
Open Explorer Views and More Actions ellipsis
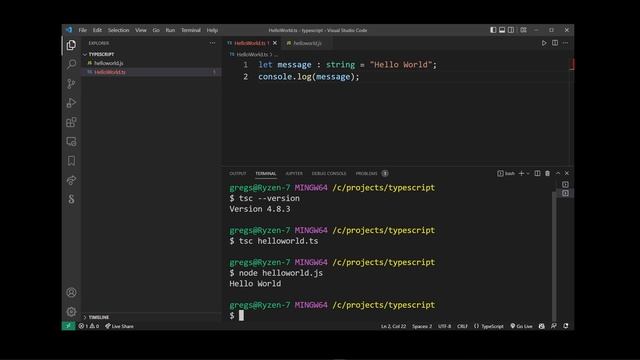tap(212, 43)
